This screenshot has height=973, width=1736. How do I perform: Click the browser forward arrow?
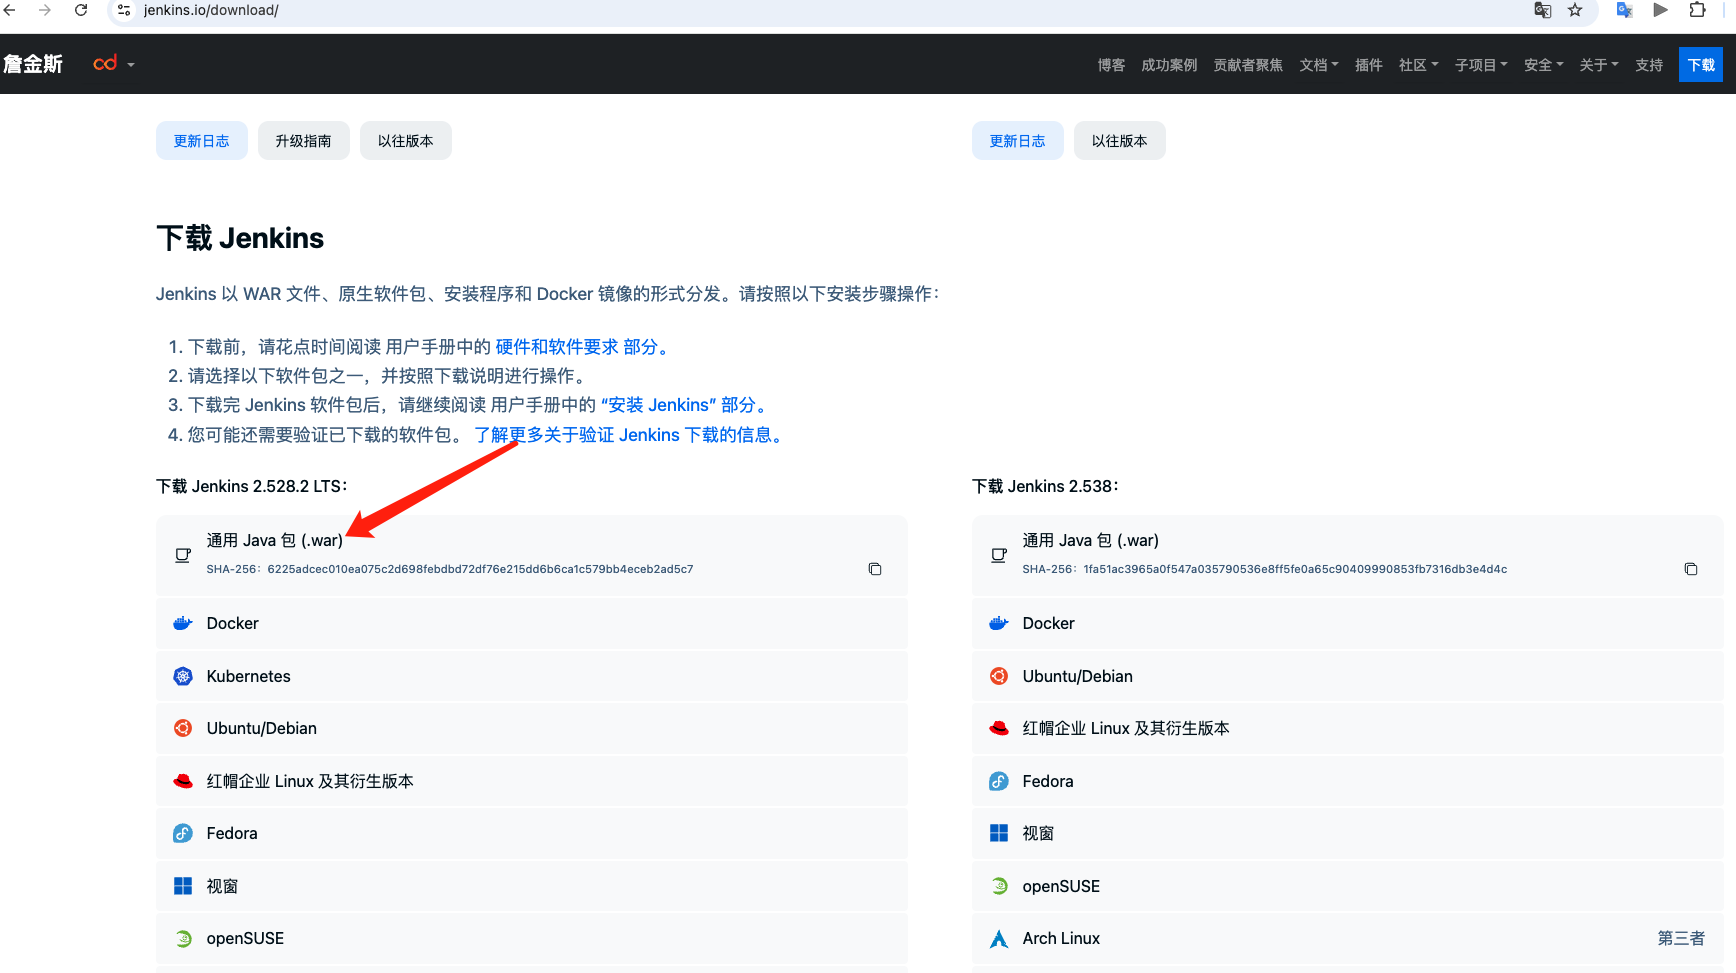click(x=45, y=10)
